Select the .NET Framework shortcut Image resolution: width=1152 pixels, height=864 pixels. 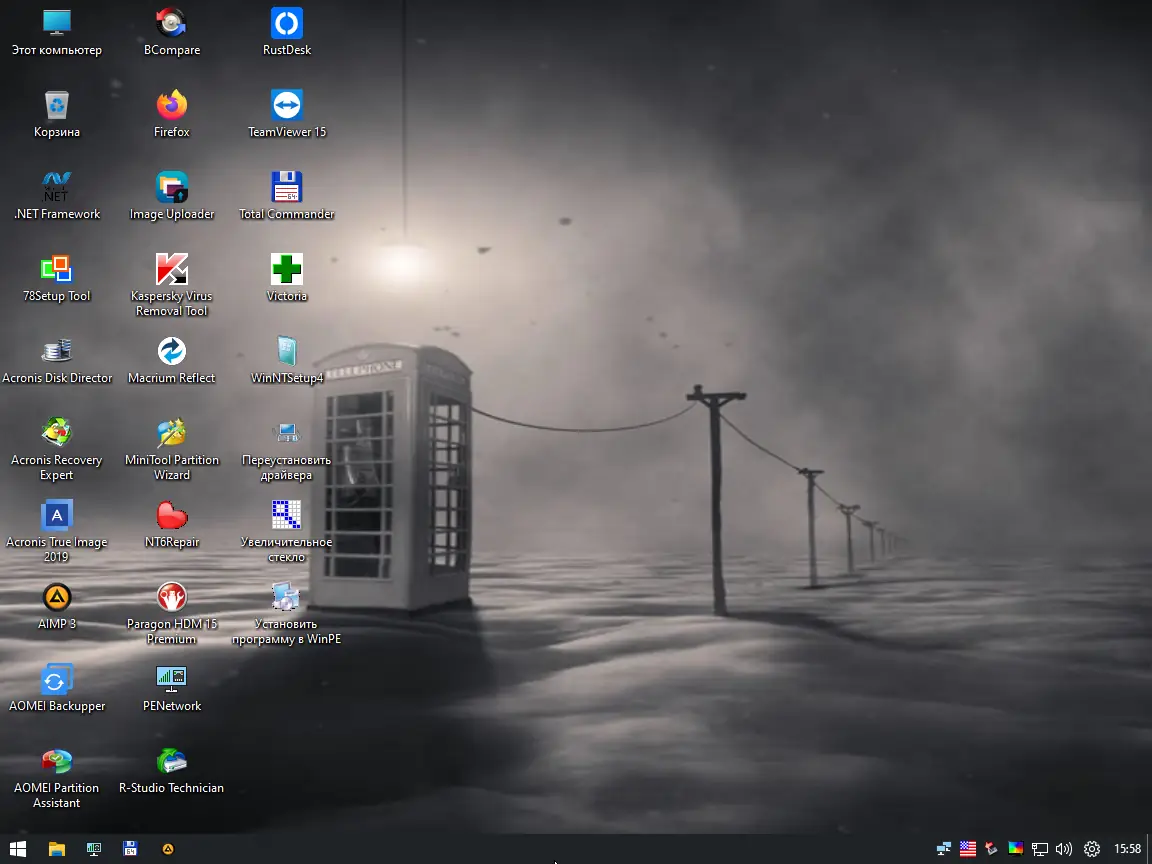(57, 197)
